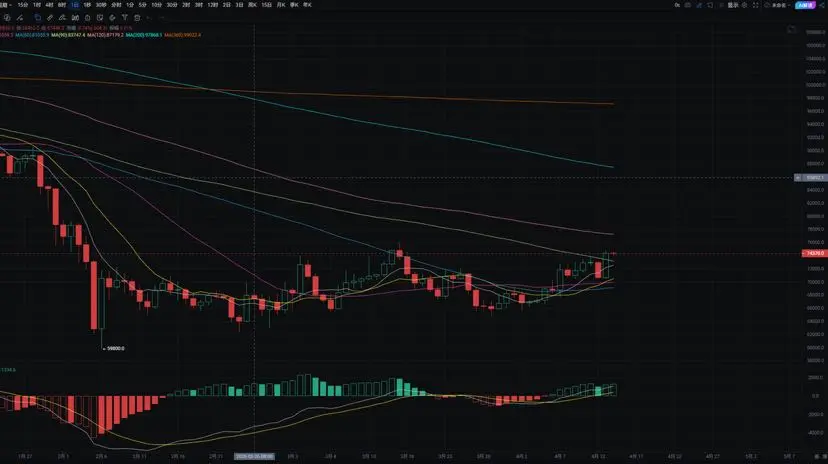
Task: Select the 4时 timeframe tab
Action: pyautogui.click(x=49, y=5)
